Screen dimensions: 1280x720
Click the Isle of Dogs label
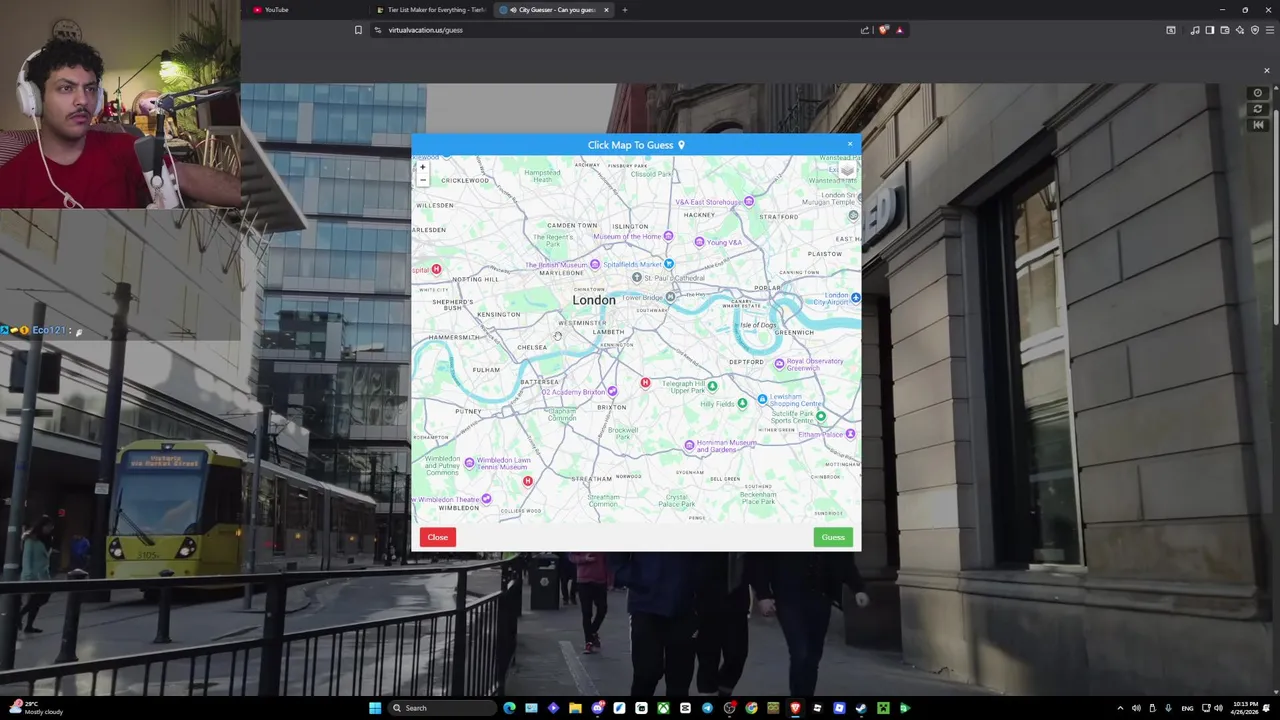(757, 325)
